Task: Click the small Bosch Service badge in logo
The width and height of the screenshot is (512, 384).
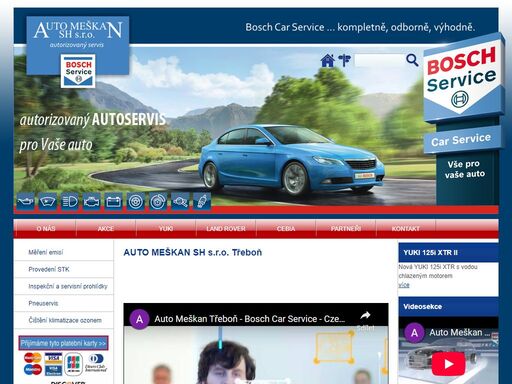Action: (x=78, y=71)
